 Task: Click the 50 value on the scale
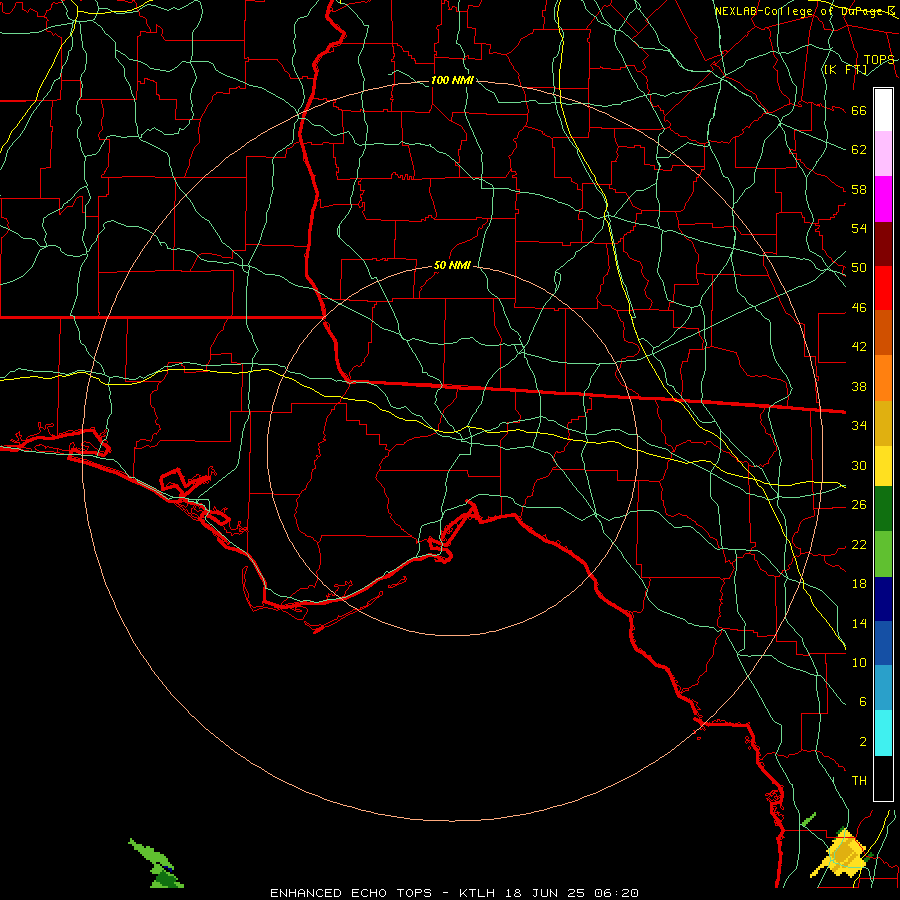[x=859, y=268]
